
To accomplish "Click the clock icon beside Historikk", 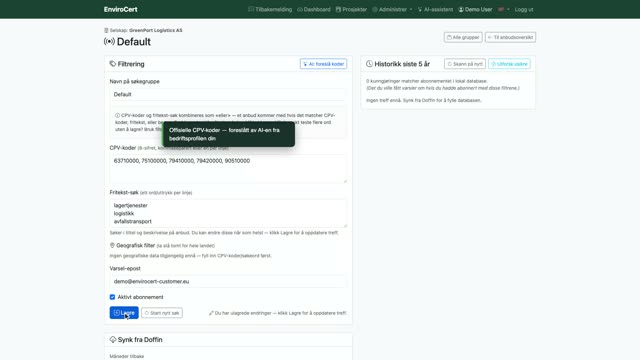I will pyautogui.click(x=369, y=64).
